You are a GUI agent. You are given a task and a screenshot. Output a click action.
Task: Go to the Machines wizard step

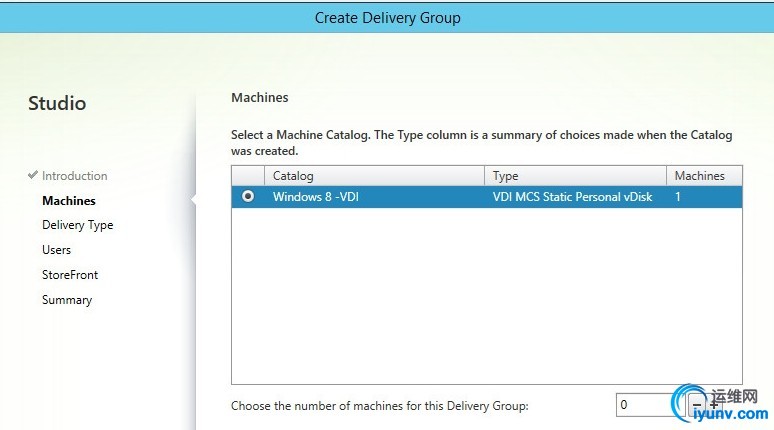69,200
